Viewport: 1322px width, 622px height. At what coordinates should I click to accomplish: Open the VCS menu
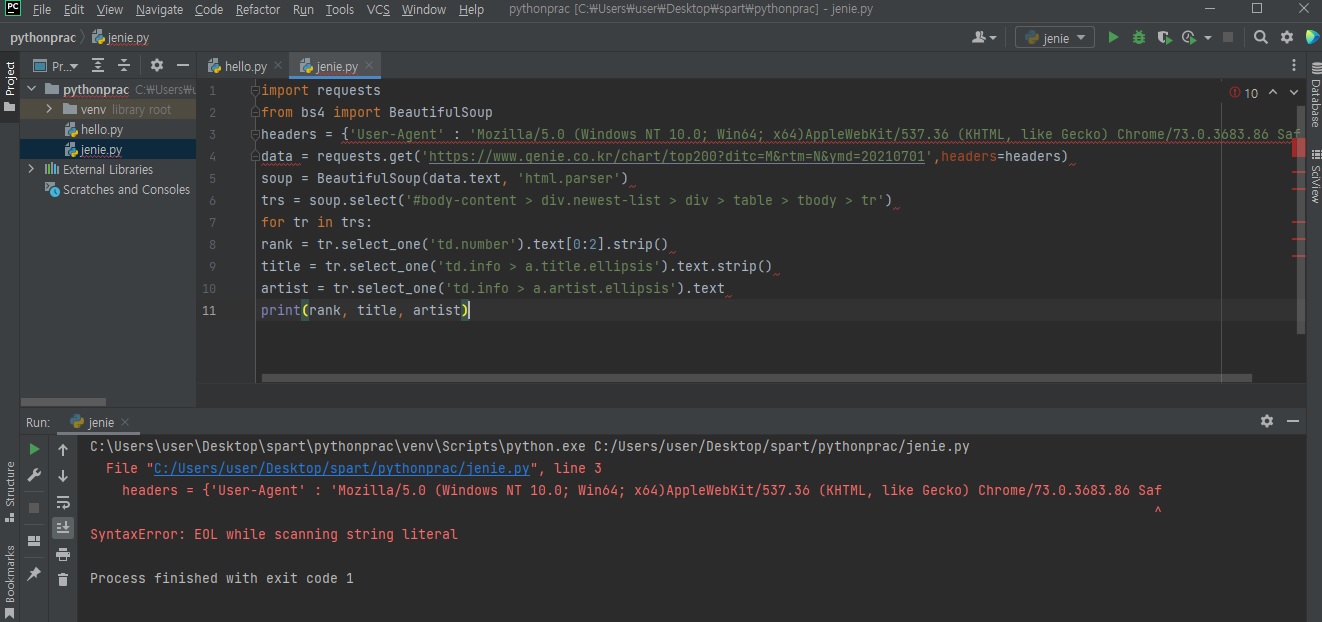(378, 9)
